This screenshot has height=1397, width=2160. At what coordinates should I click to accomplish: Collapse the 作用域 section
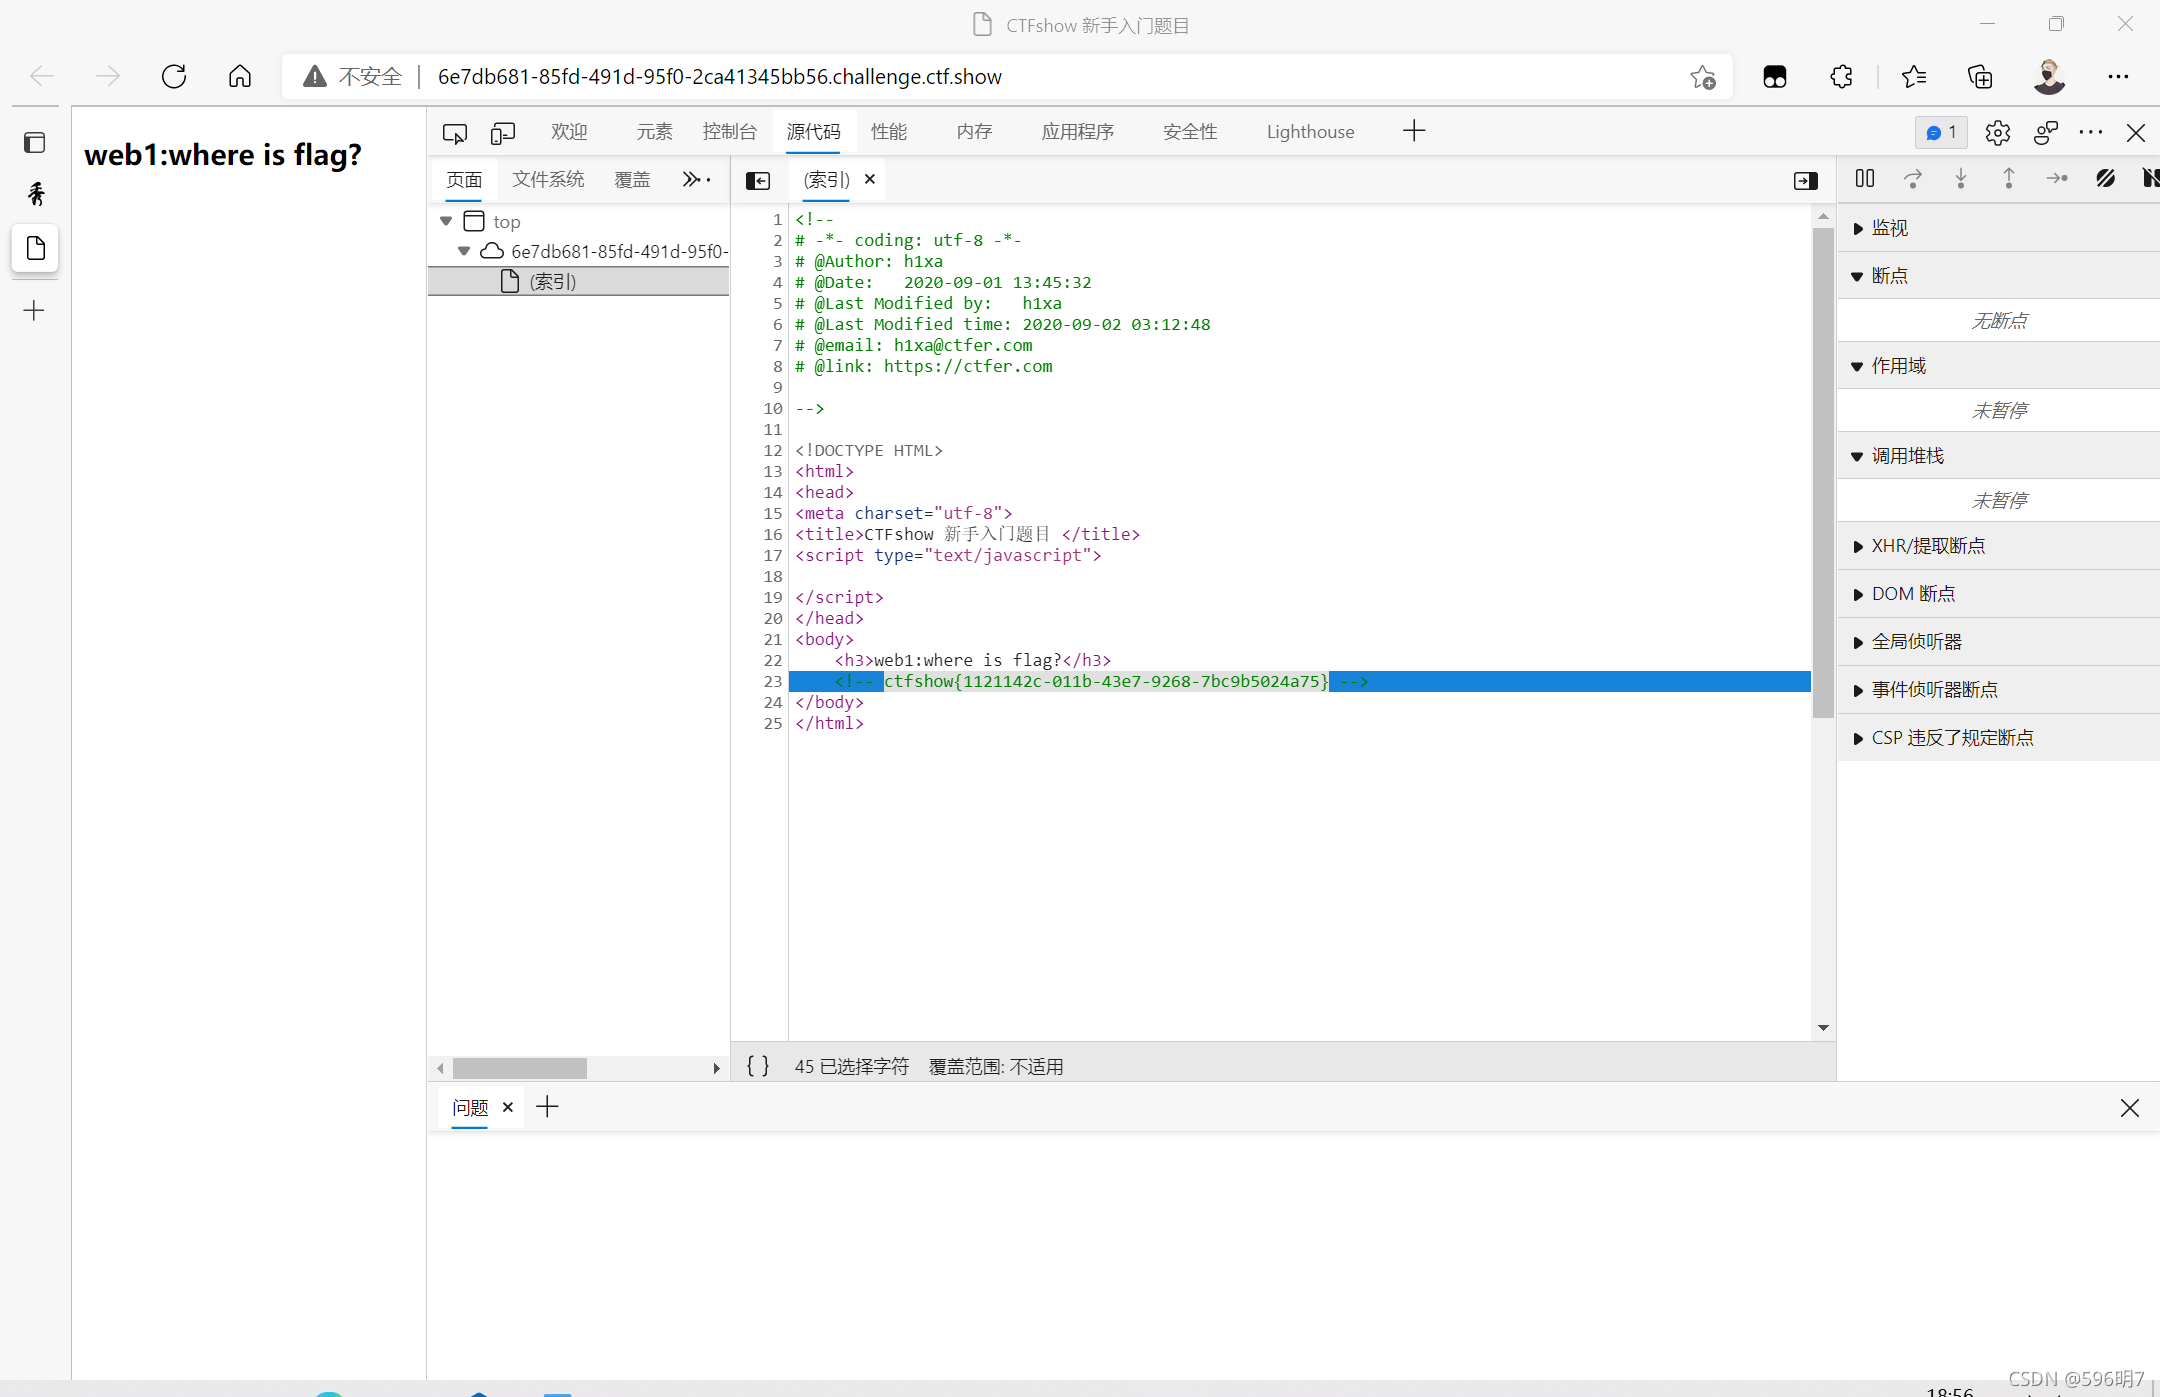(x=1999, y=366)
